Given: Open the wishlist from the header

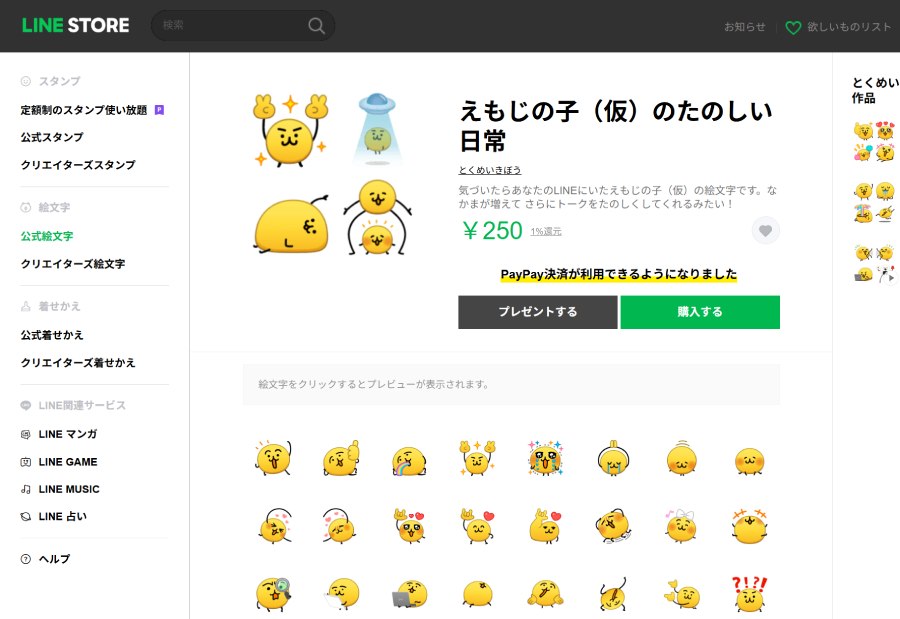Looking at the screenshot, I should click(x=838, y=27).
